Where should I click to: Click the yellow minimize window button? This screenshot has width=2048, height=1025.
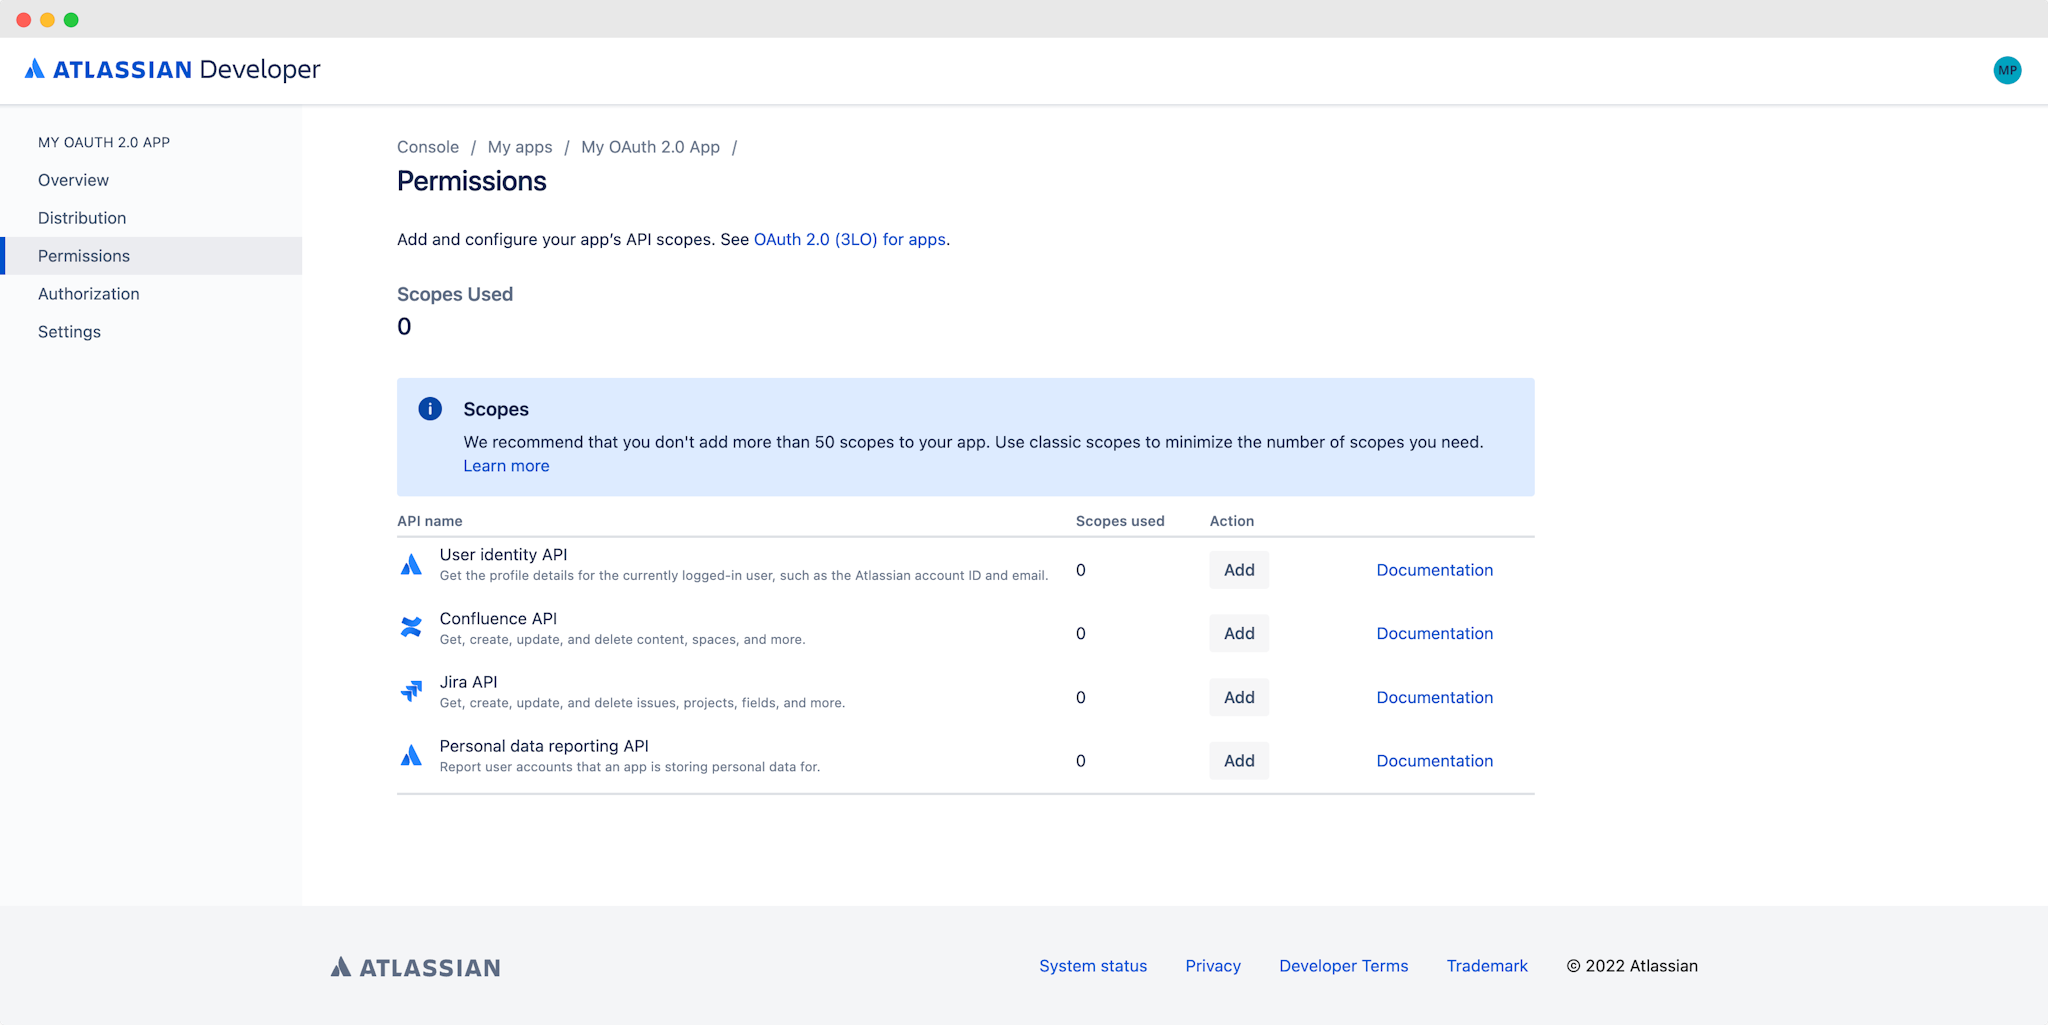coord(47,20)
